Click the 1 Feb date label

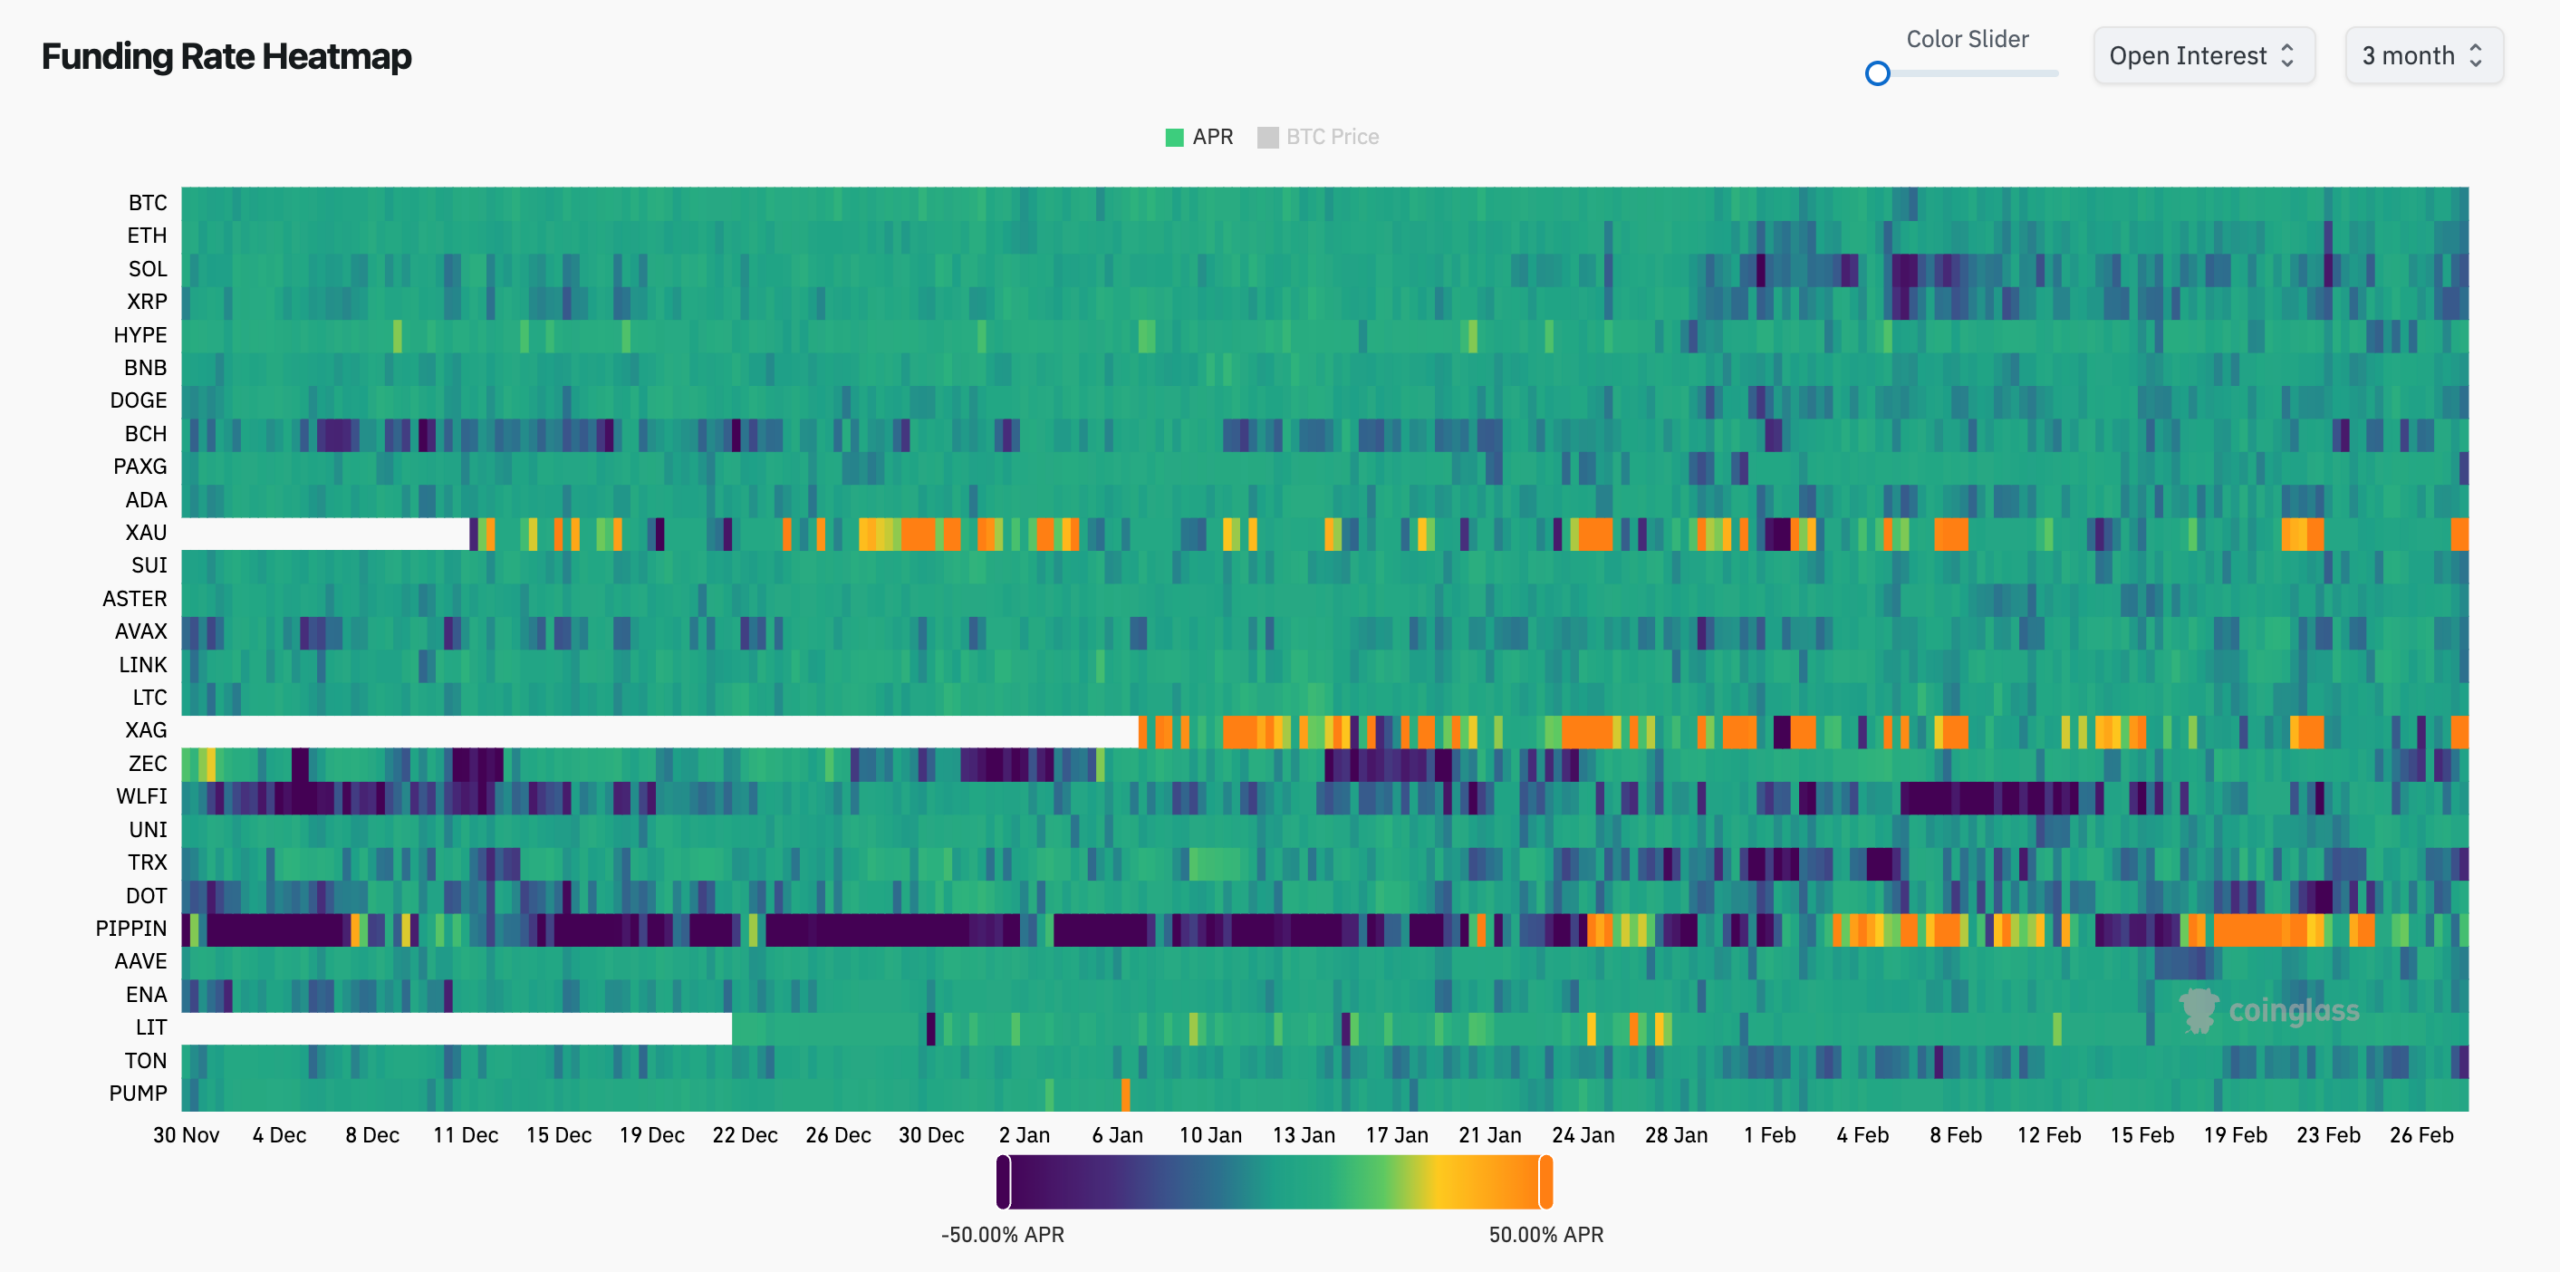(1769, 1135)
